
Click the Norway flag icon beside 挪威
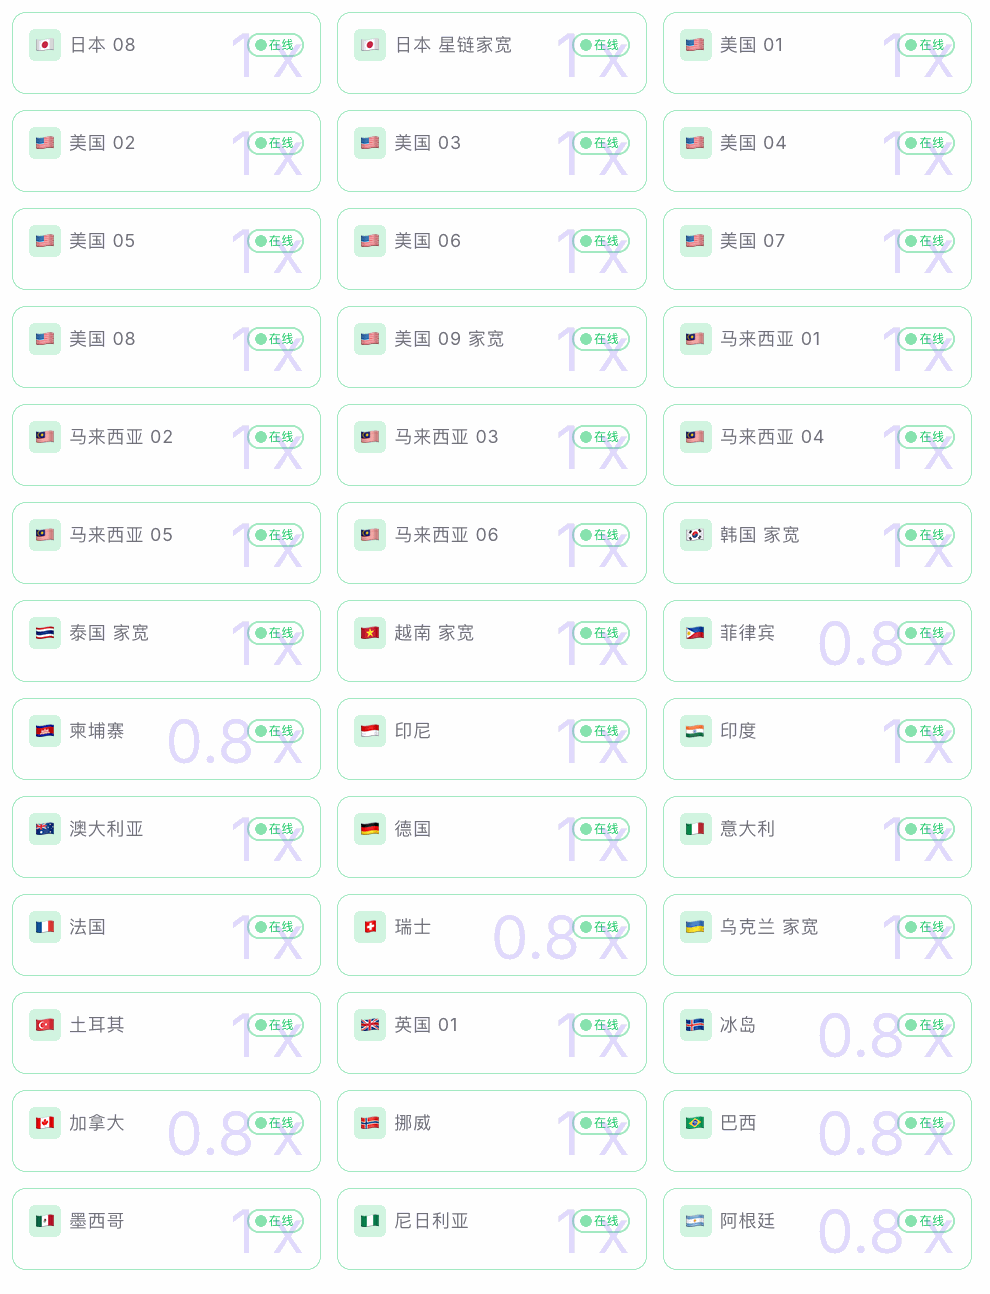pos(370,1123)
